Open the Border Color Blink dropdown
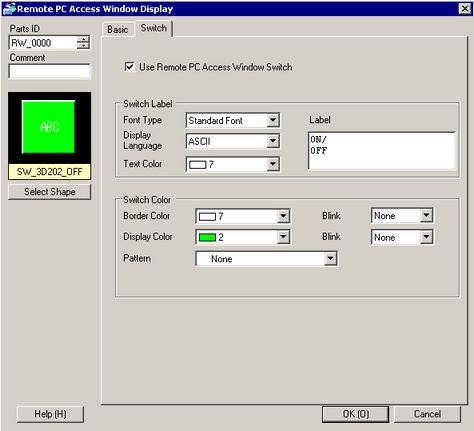This screenshot has width=474, height=431. (x=402, y=216)
